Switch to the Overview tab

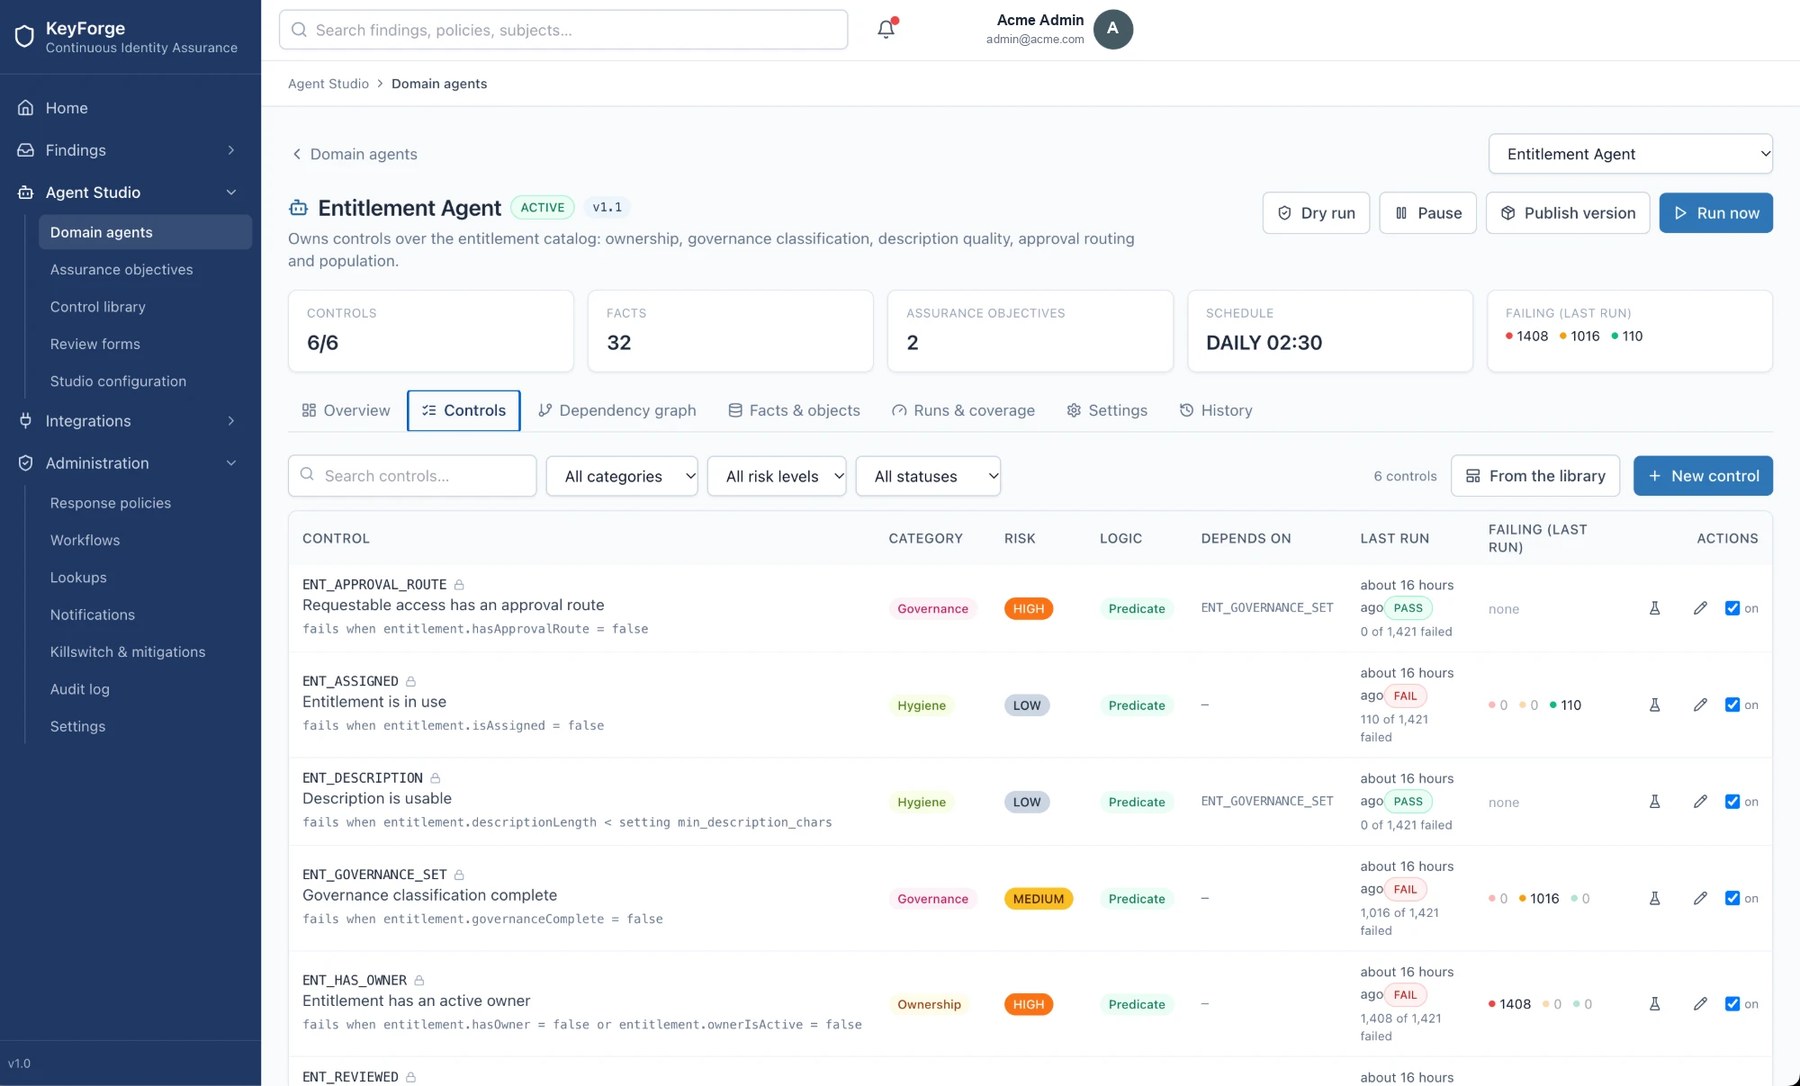(x=346, y=410)
